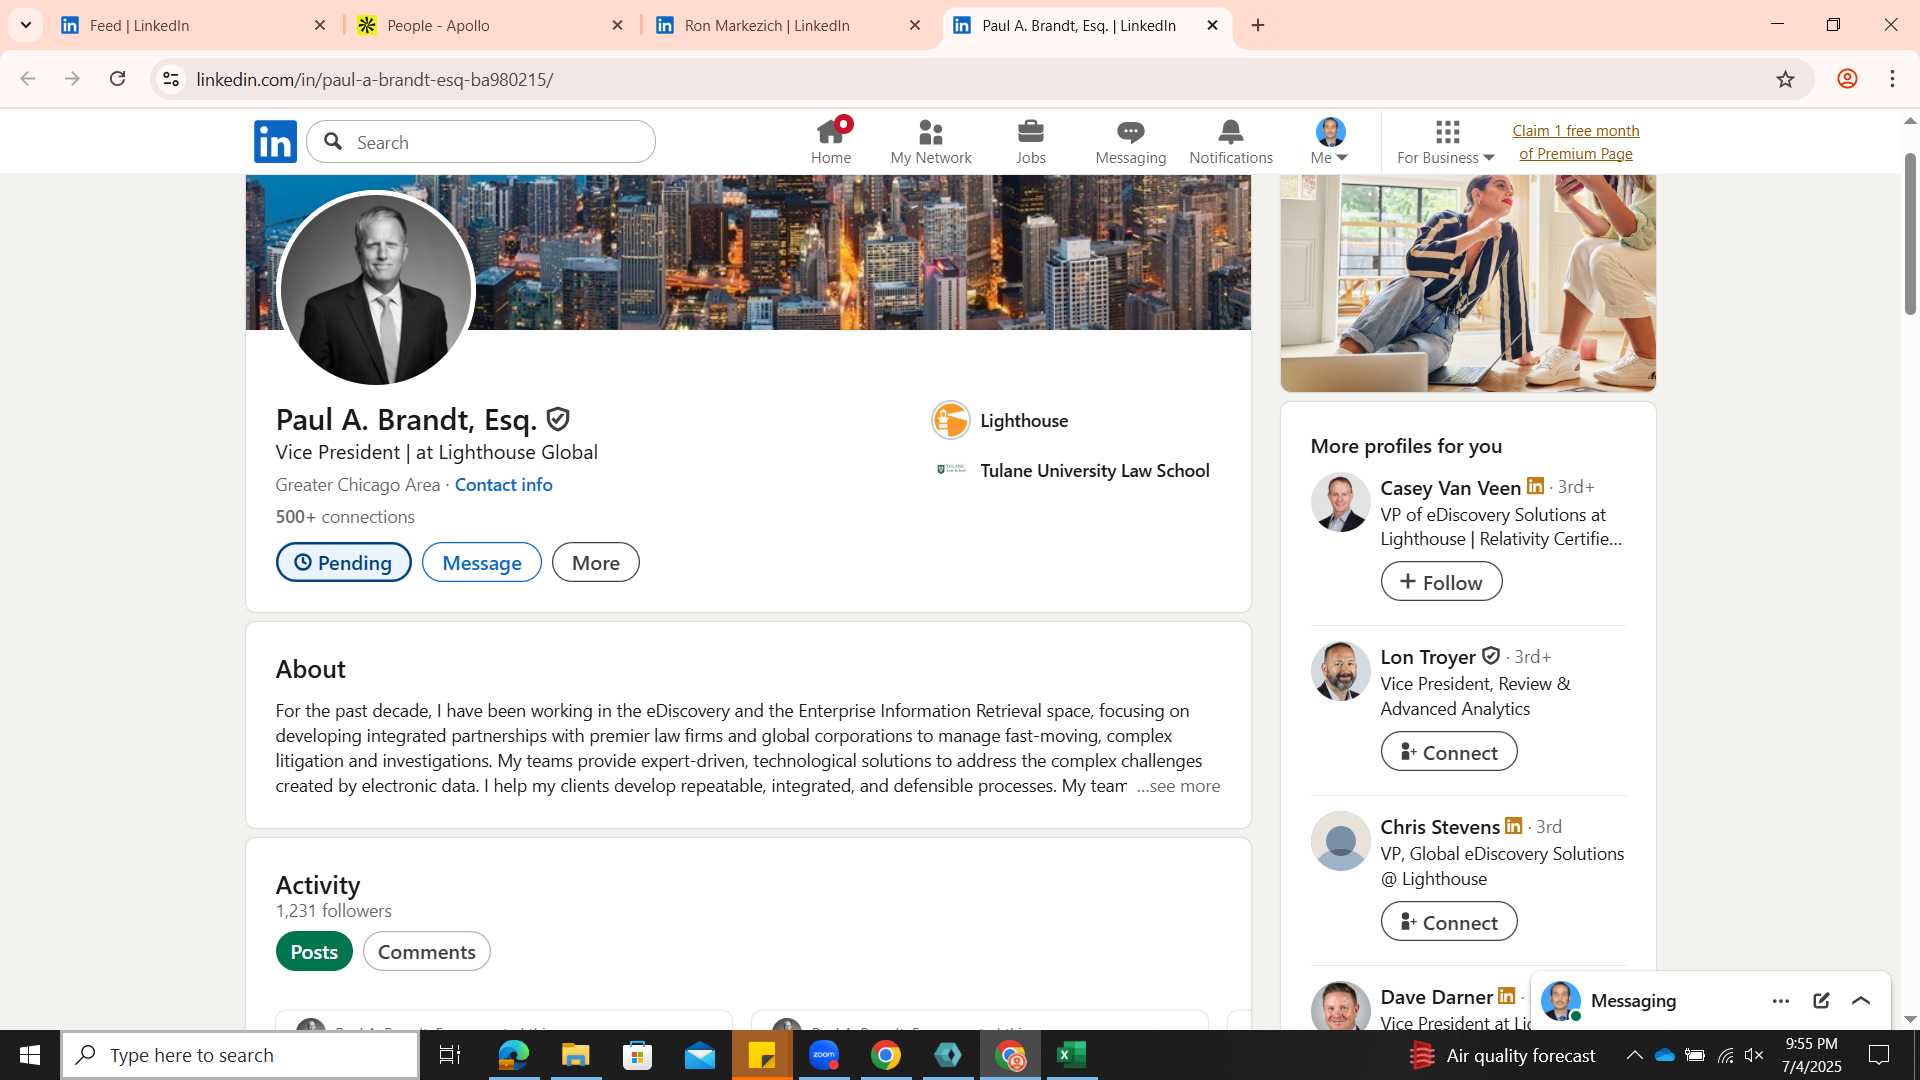The width and height of the screenshot is (1920, 1080).
Task: Connect with Chris Stevens
Action: pyautogui.click(x=1449, y=922)
